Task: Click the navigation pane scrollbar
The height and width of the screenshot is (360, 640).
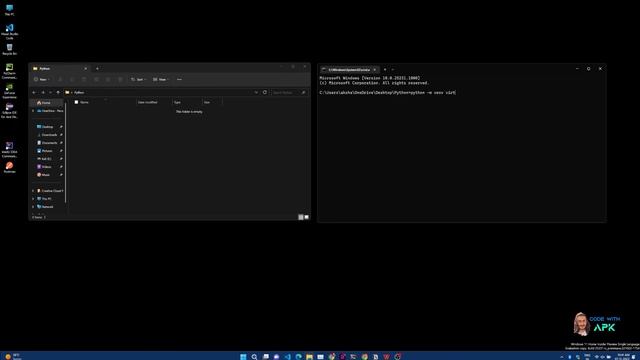Action: 65,153
